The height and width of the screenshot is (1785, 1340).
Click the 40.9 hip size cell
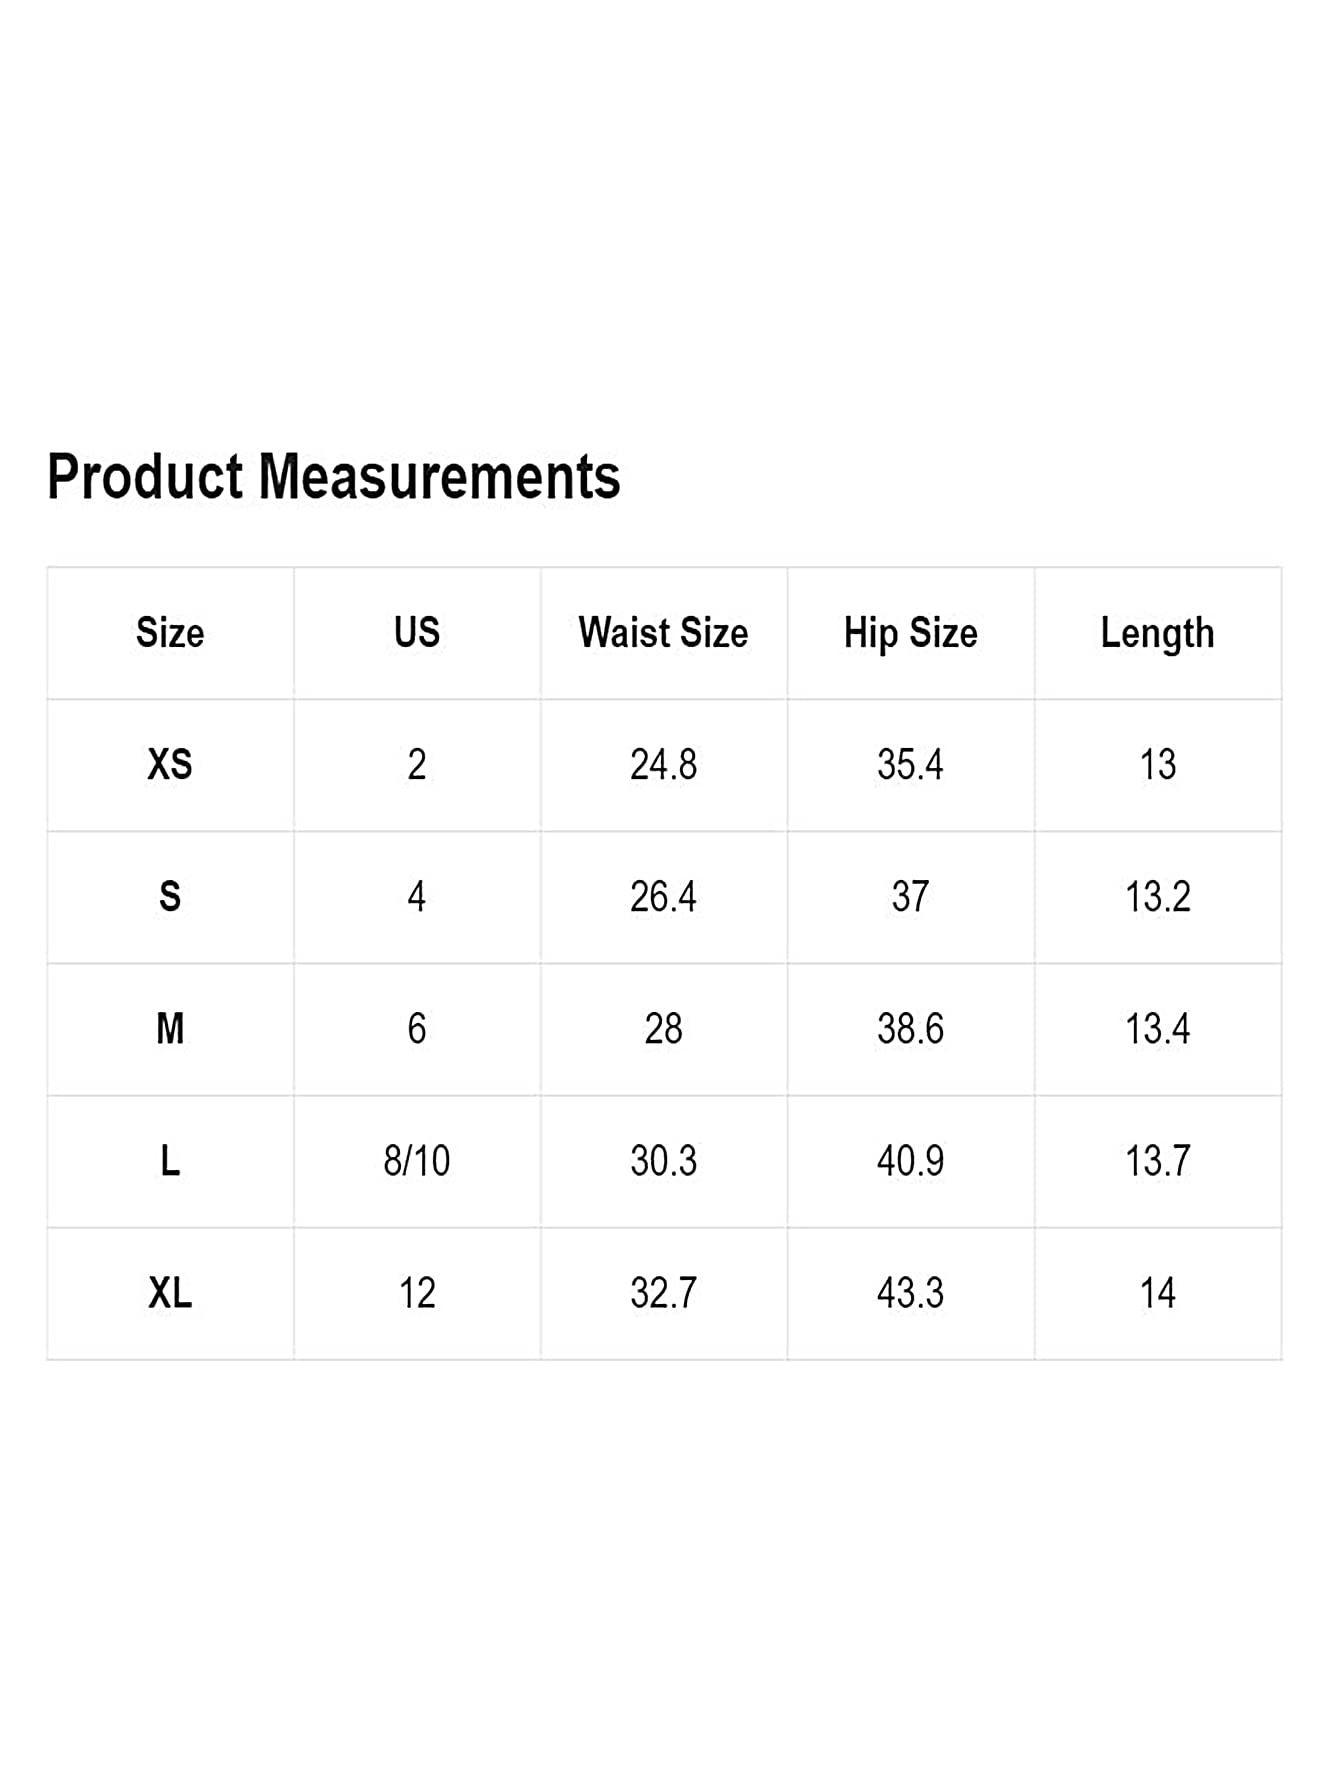(910, 1161)
